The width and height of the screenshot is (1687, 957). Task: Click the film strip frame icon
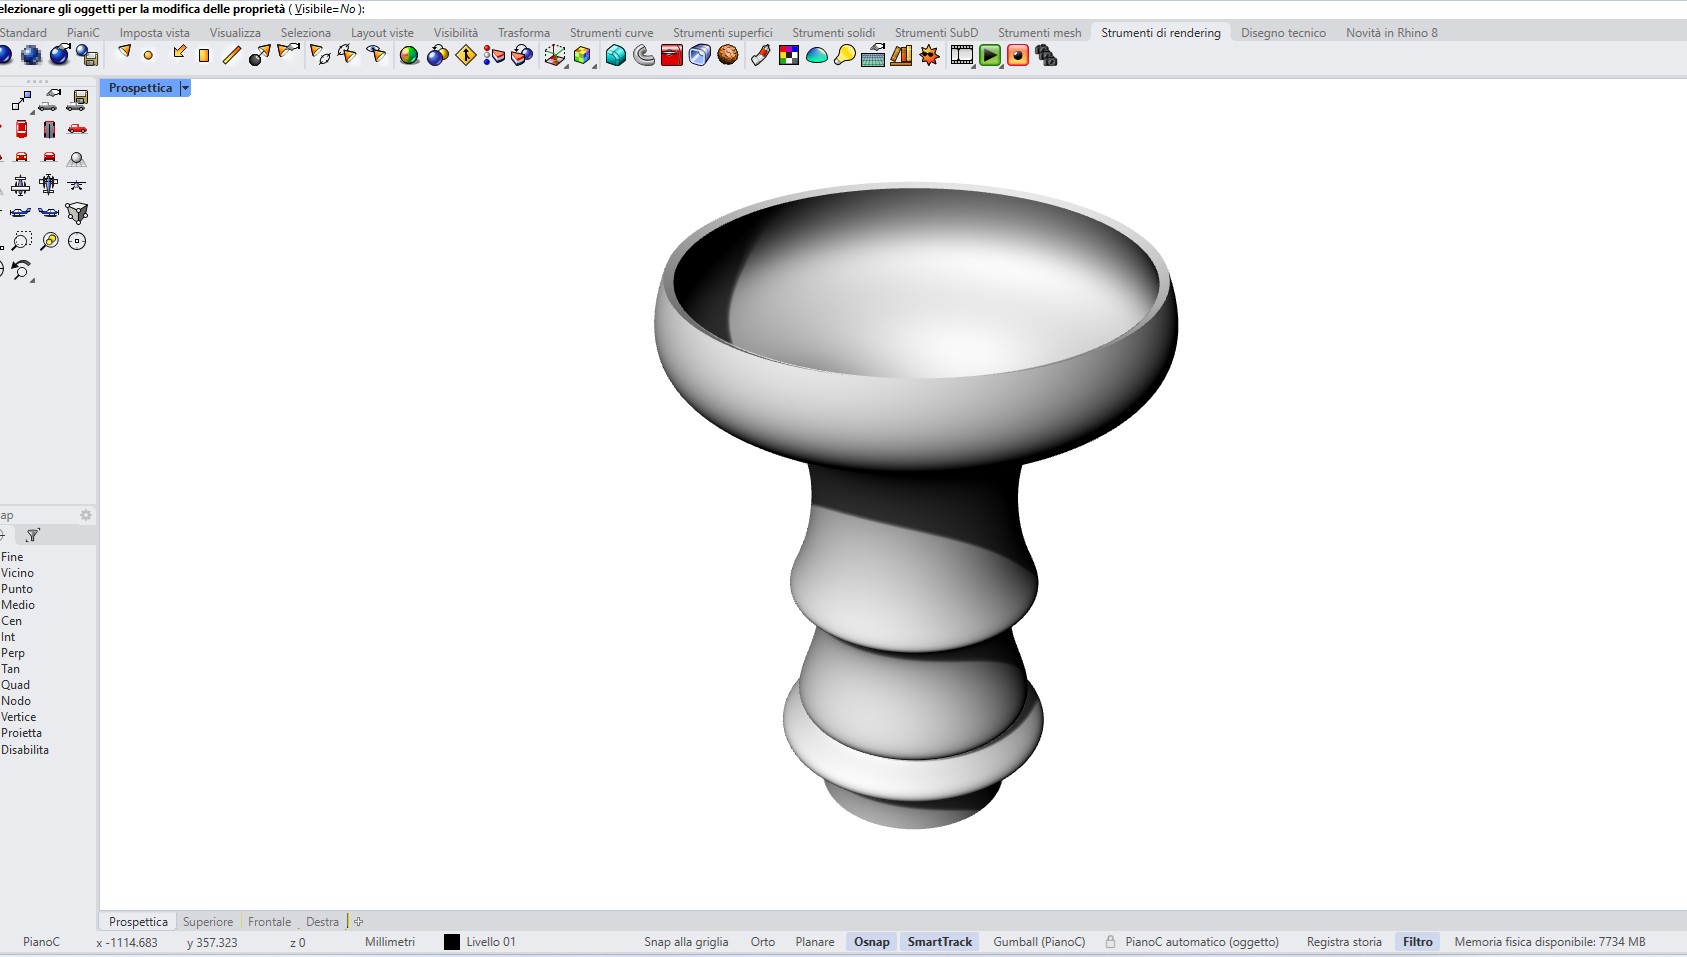[x=962, y=56]
